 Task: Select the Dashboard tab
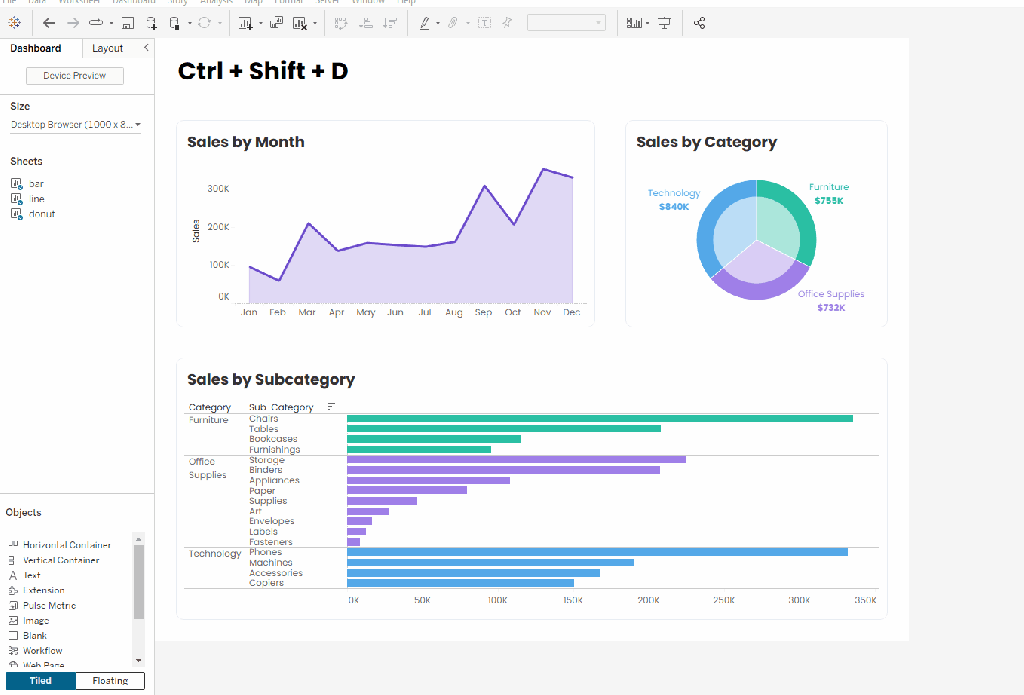36,48
